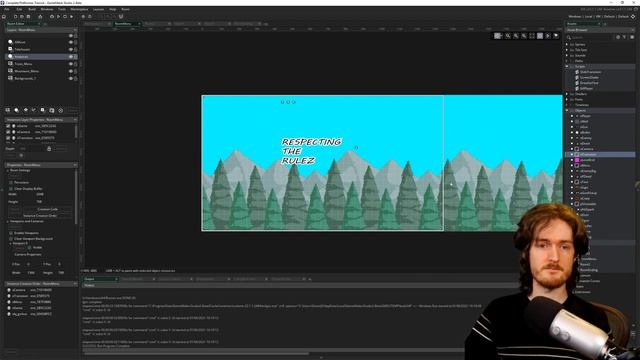Click the horizontal scrollbar under Output
The width and height of the screenshot is (640, 360).
tap(196, 353)
